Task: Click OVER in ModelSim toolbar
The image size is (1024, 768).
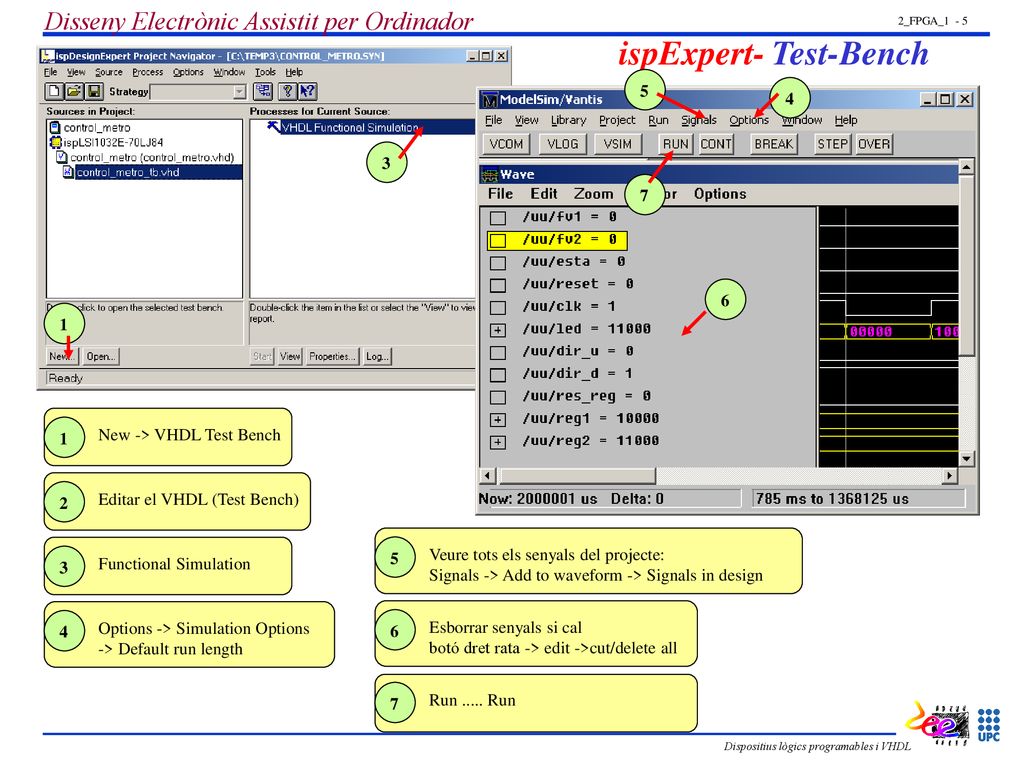Action: (x=874, y=144)
